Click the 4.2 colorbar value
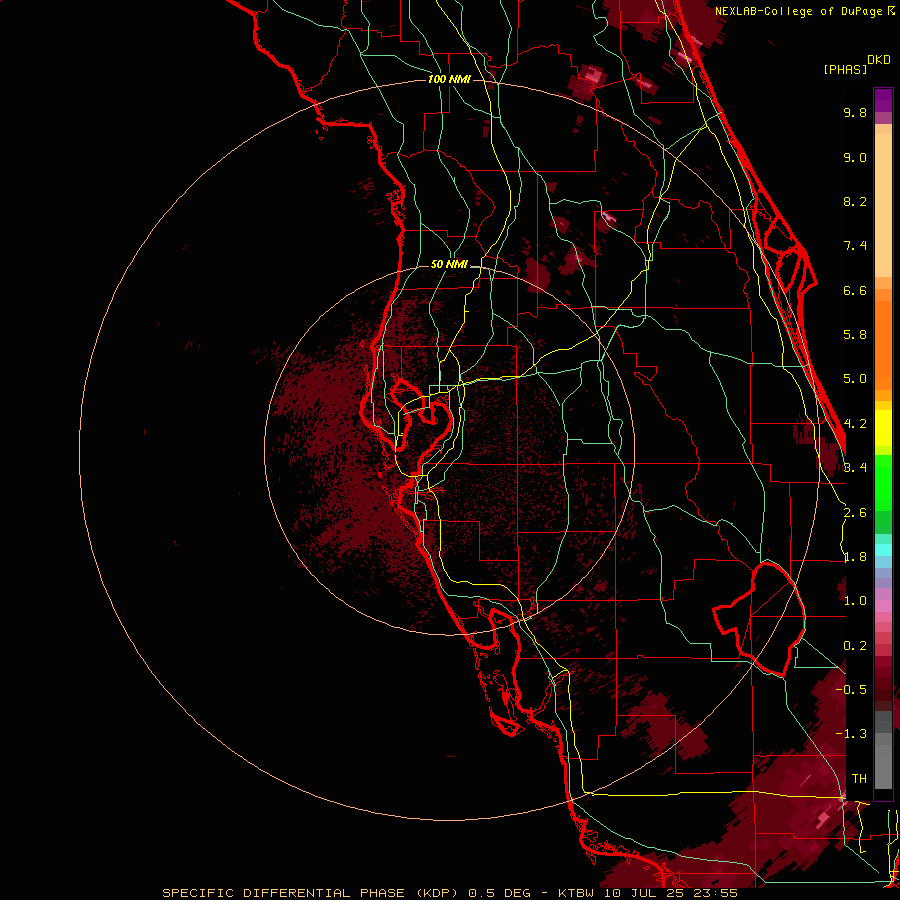 coord(856,424)
